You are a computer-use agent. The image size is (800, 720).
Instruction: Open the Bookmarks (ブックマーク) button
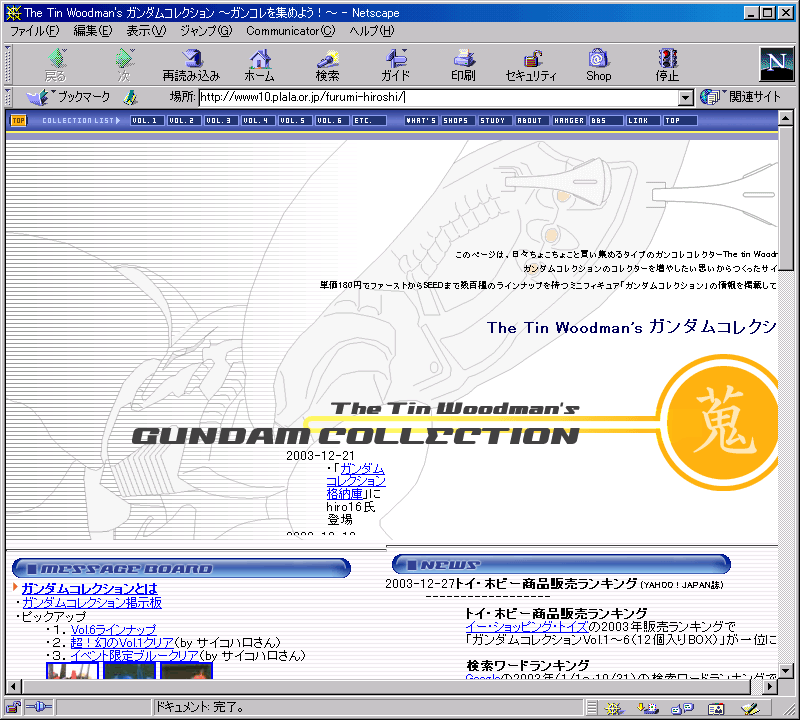[68, 96]
